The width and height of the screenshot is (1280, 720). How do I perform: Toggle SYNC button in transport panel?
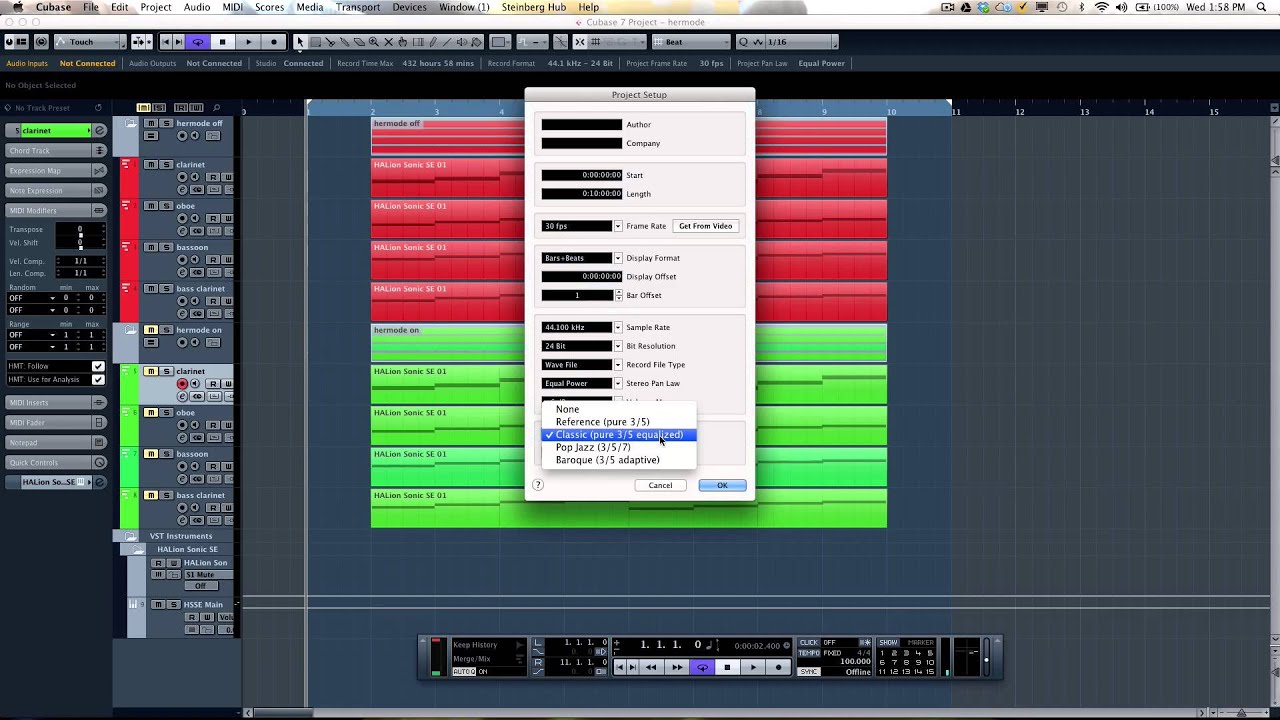809,671
